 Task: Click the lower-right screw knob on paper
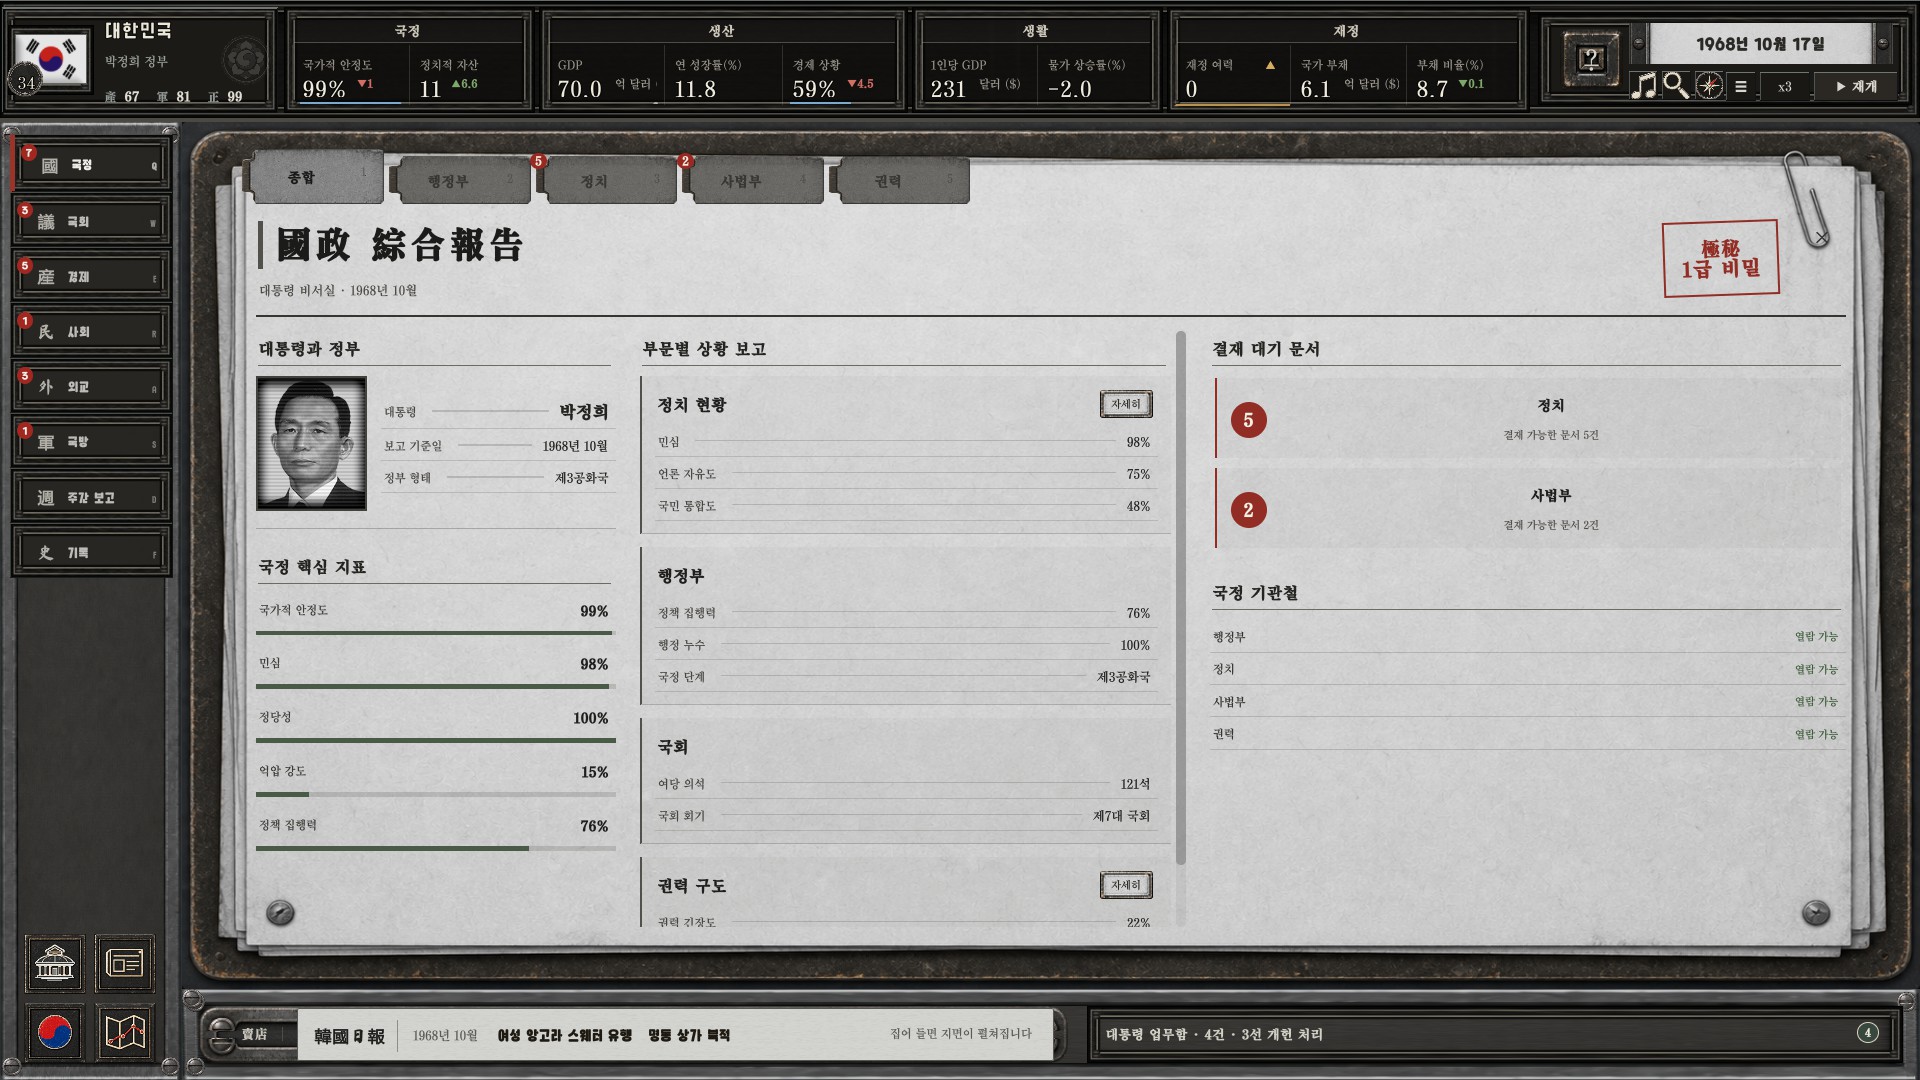1815,912
